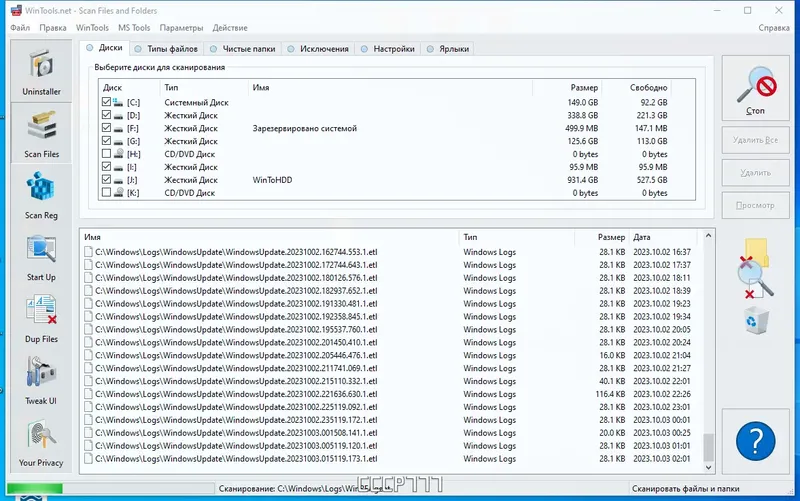Sort results by Дата column header
Viewport: 800px width, 501px height.
[x=663, y=237]
